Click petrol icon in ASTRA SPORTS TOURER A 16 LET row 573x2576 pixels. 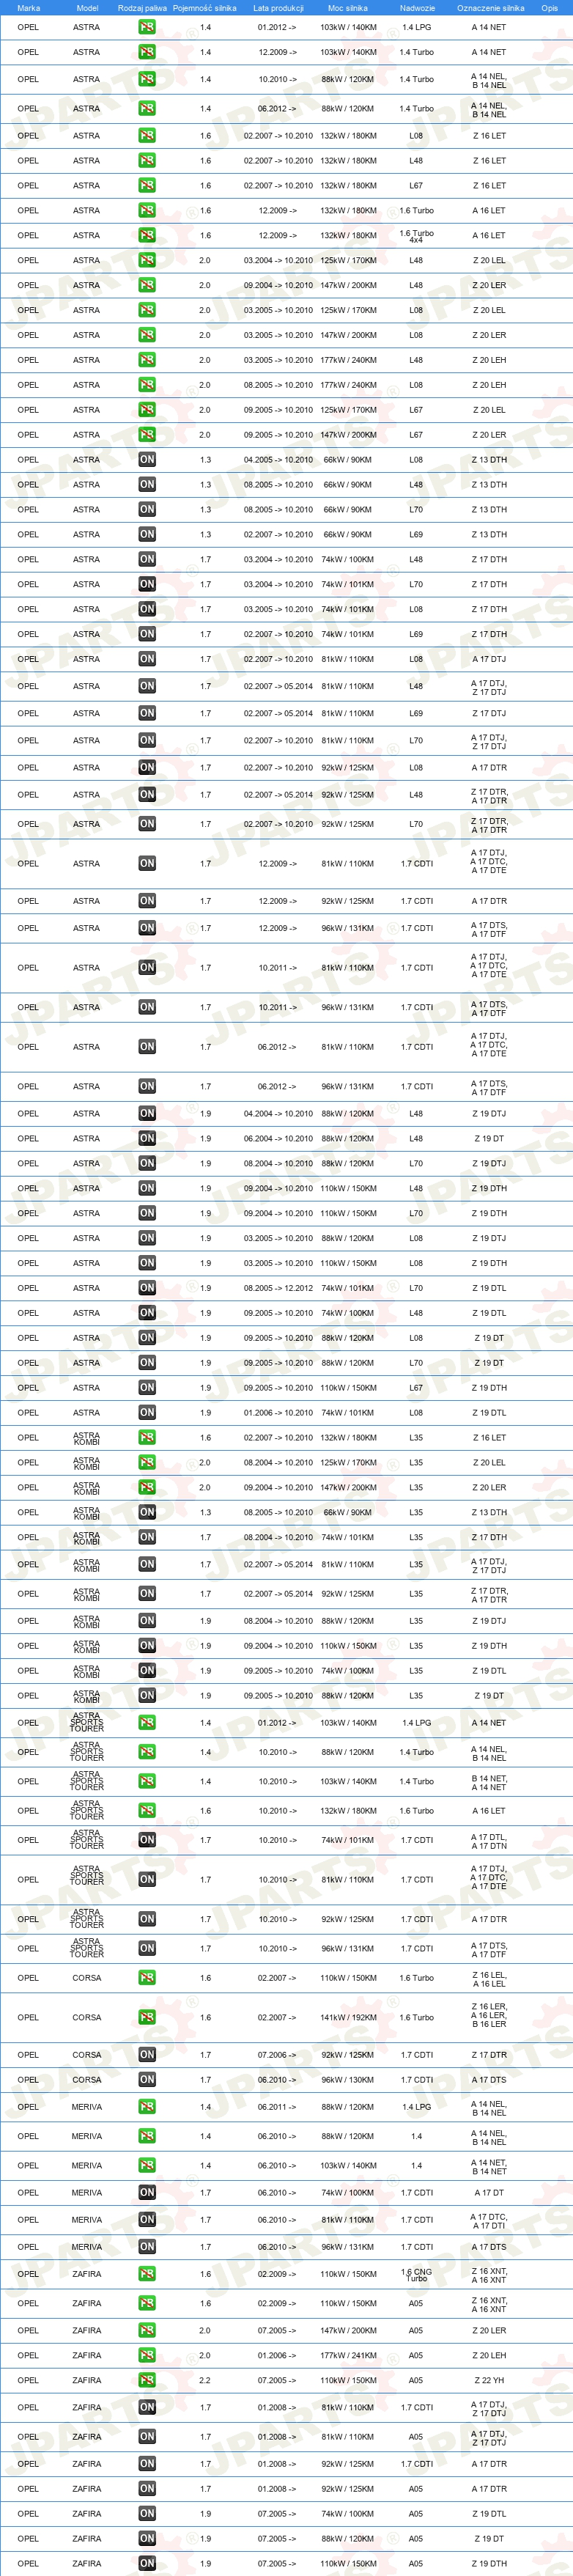147,1811
